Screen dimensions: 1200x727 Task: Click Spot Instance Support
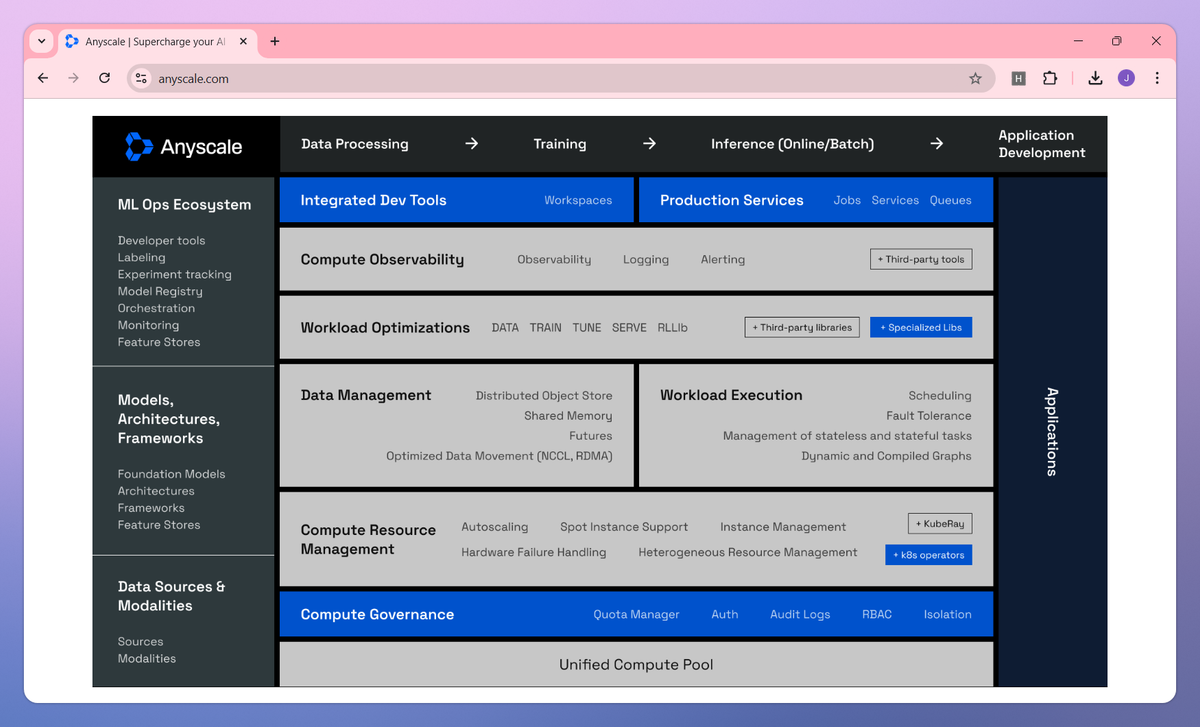coord(624,526)
